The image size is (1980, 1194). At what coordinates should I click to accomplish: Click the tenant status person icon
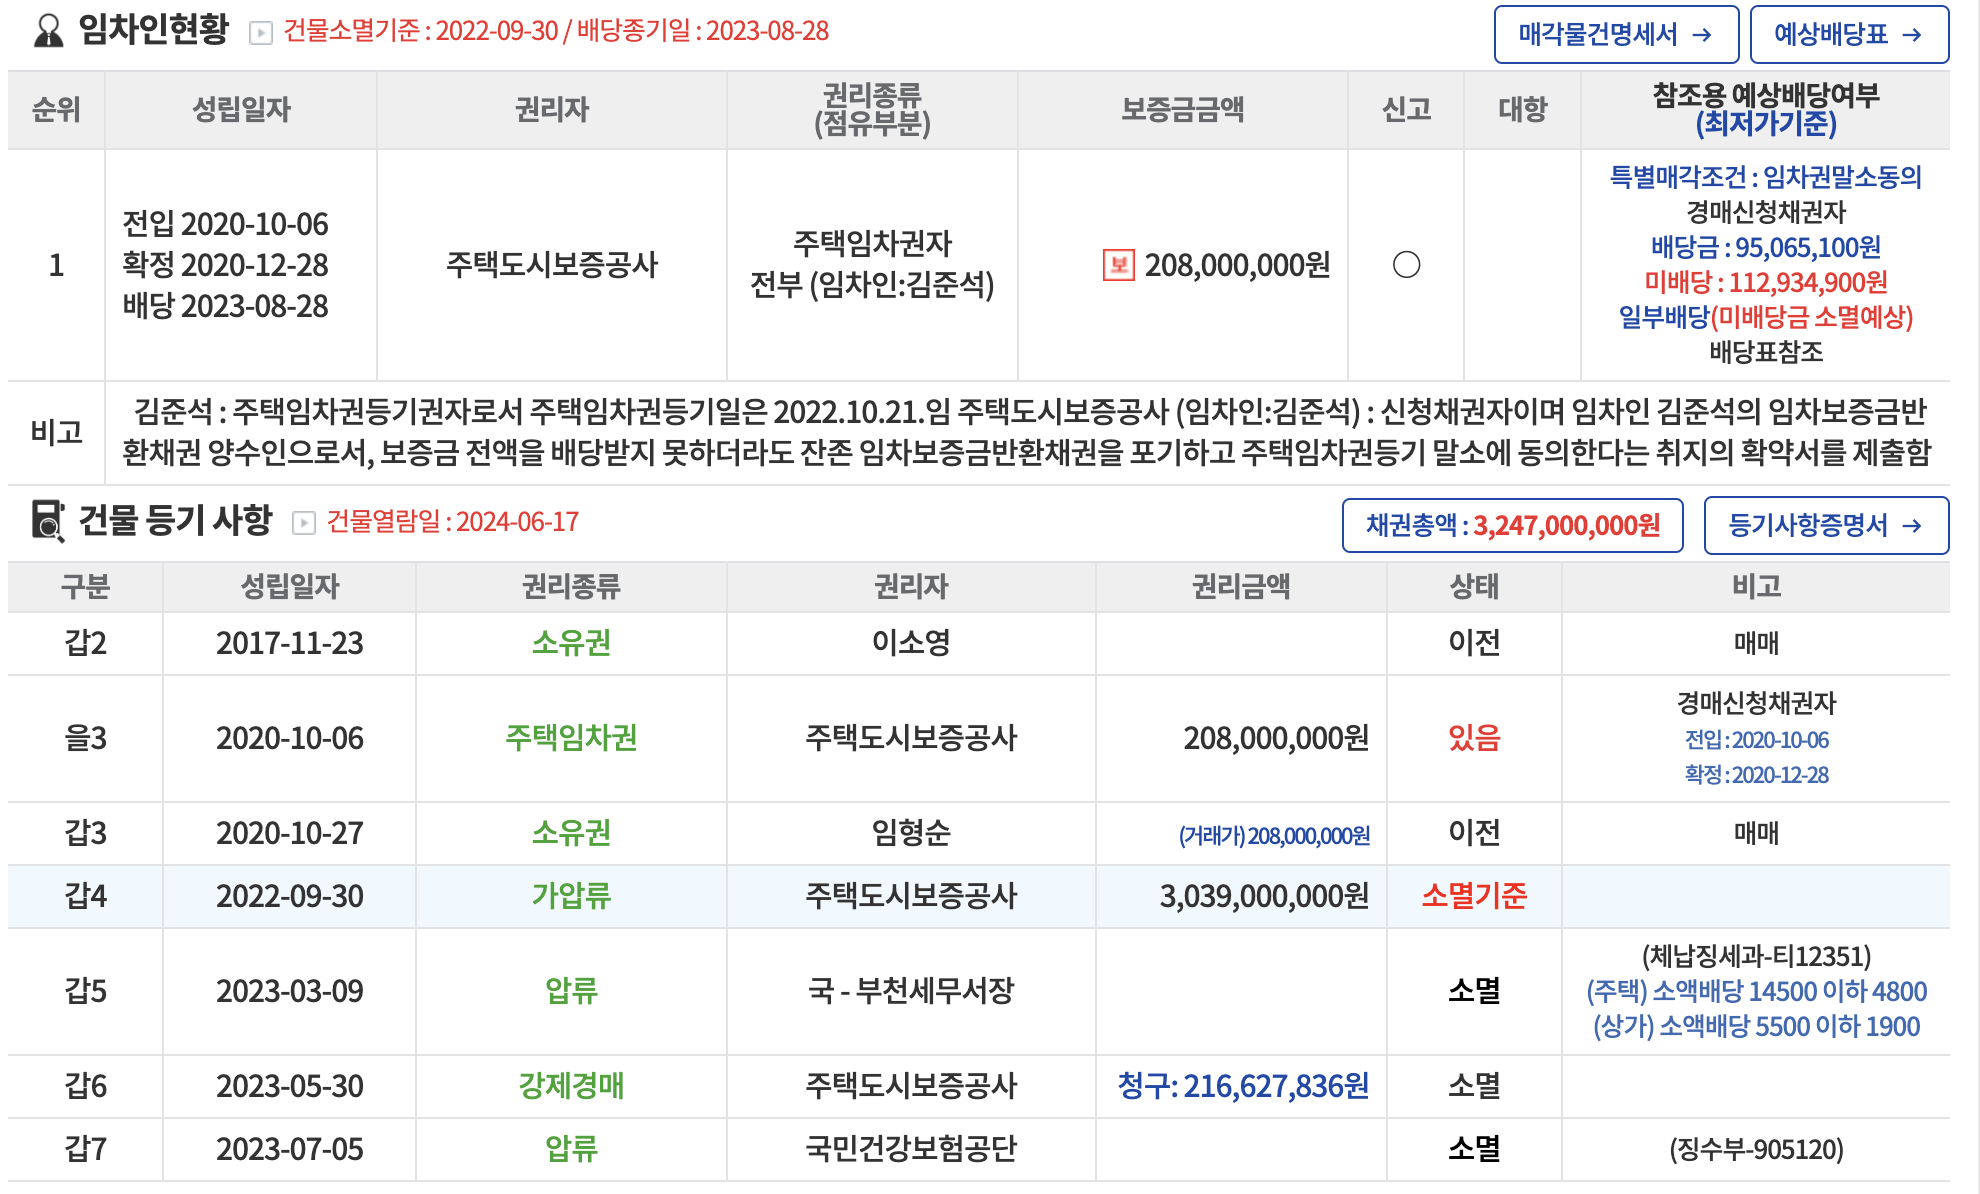pos(47,30)
